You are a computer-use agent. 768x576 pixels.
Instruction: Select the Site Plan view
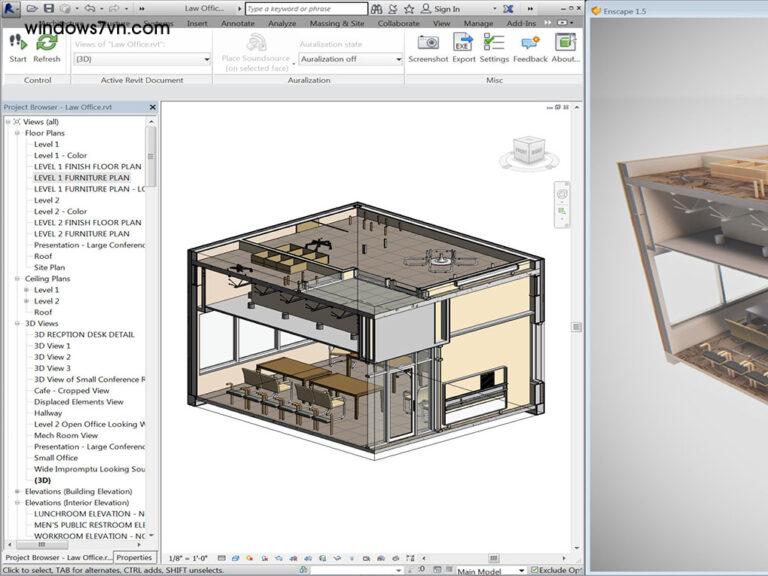(49, 267)
